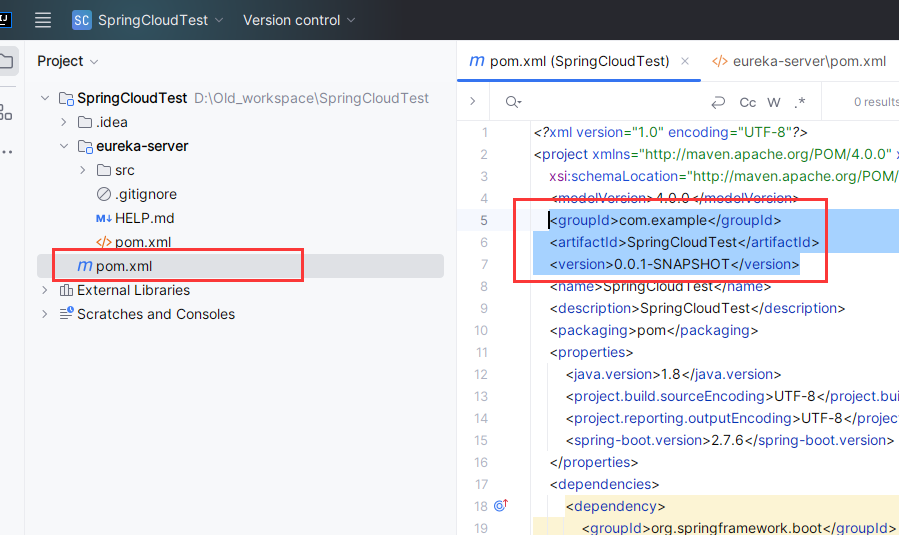Click the search history magnifier icon
Image resolution: width=899 pixels, height=535 pixels.
(x=513, y=102)
